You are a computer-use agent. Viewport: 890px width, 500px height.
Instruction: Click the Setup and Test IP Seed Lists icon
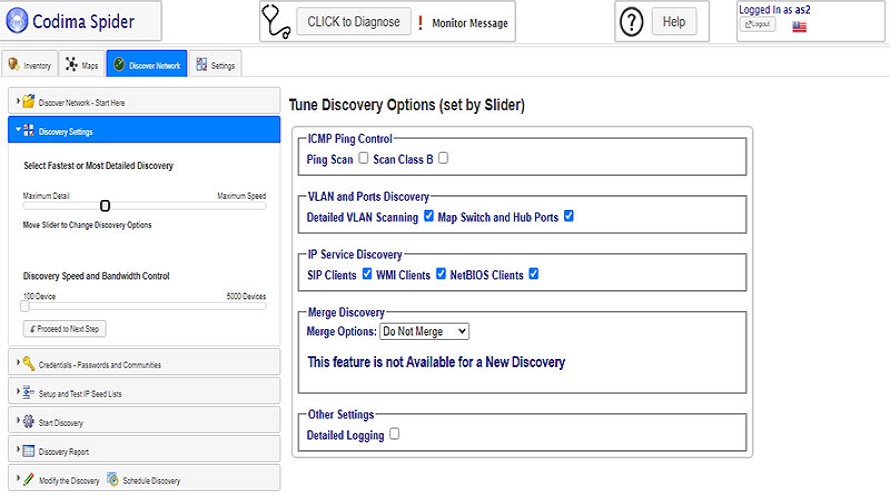click(28, 392)
